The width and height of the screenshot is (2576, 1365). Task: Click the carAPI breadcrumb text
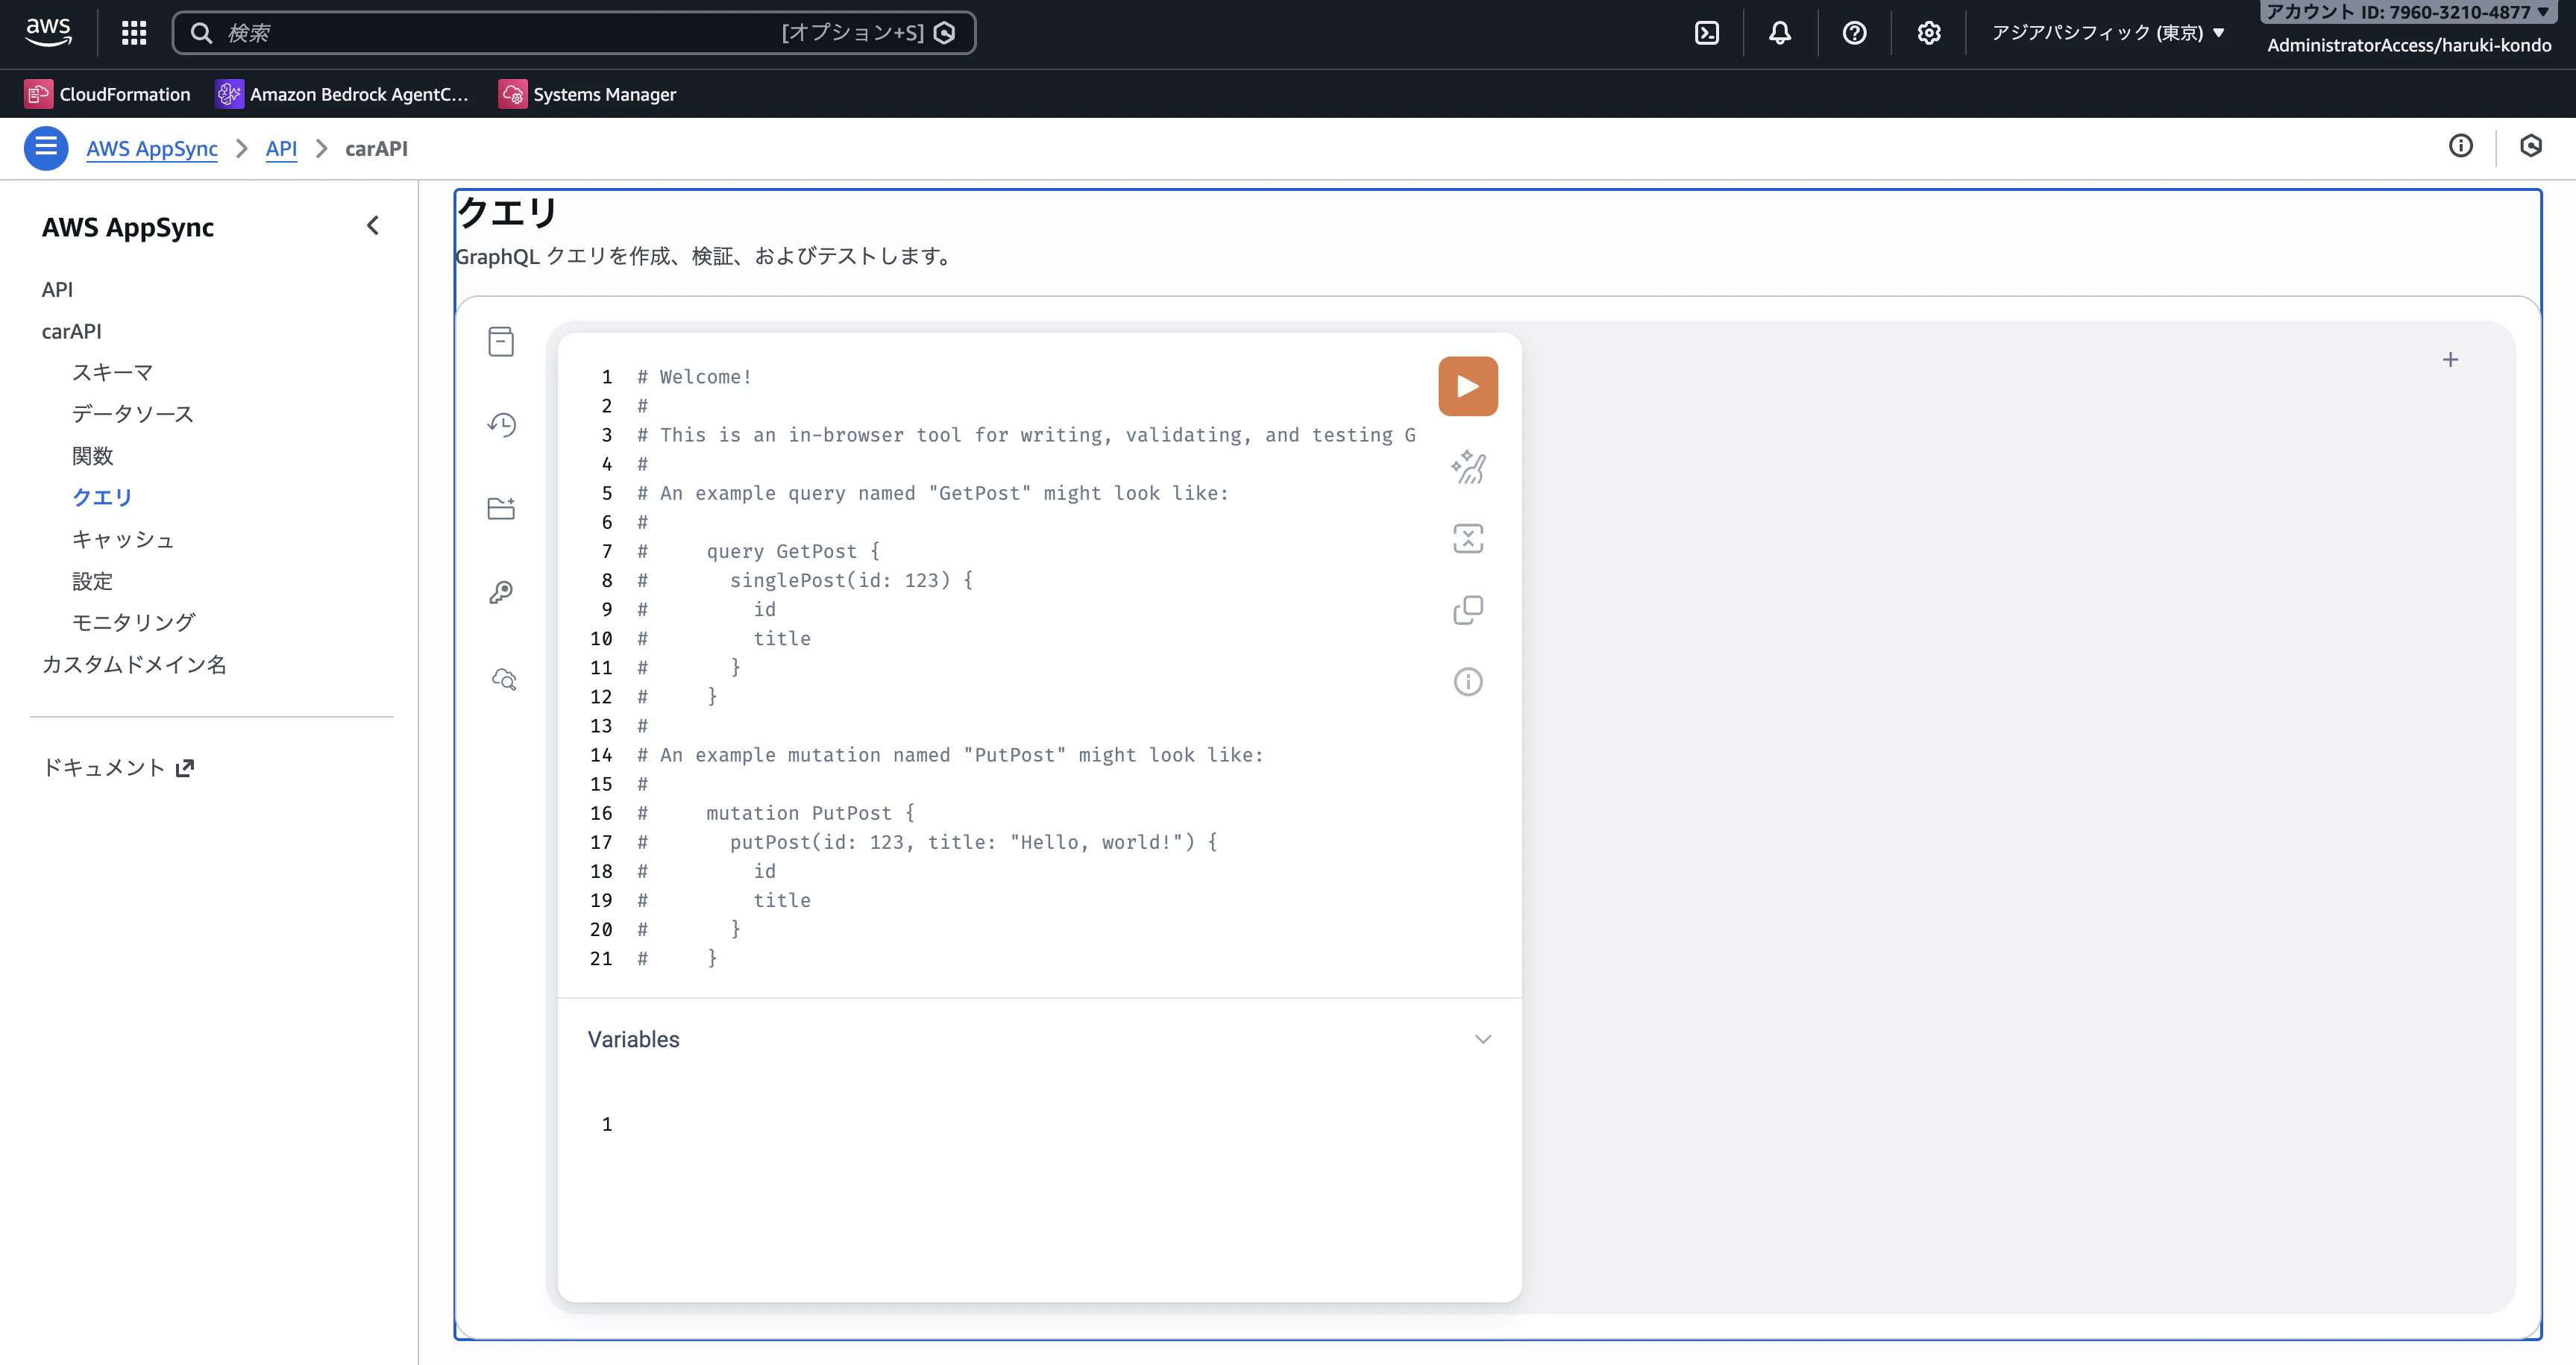pos(376,148)
